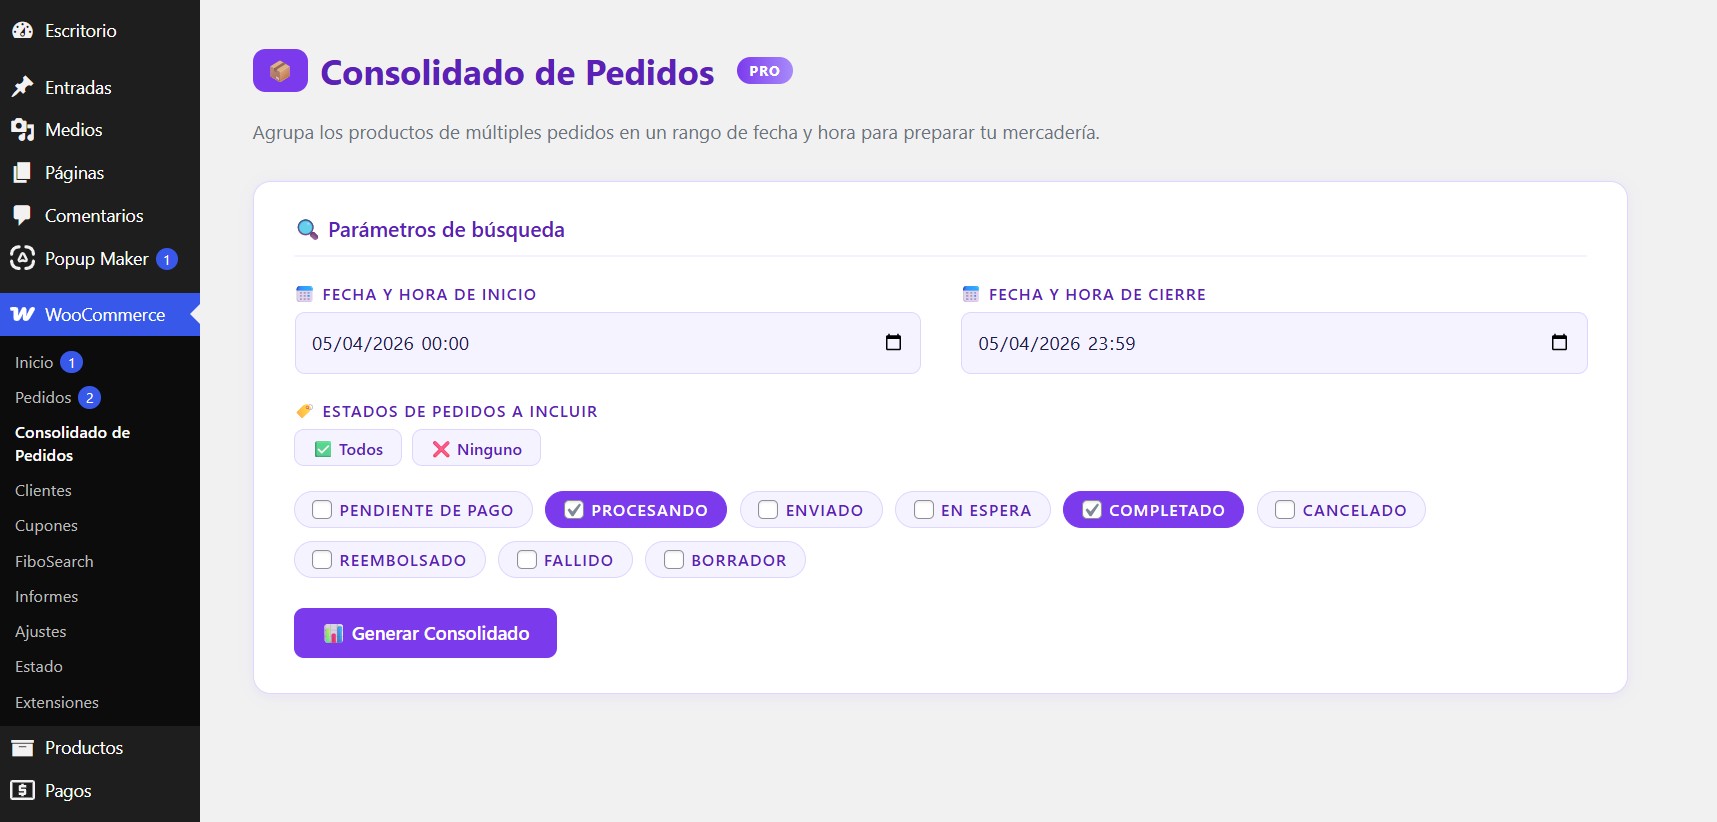This screenshot has width=1717, height=822.
Task: Open Extensiones submenu item
Action: point(57,703)
